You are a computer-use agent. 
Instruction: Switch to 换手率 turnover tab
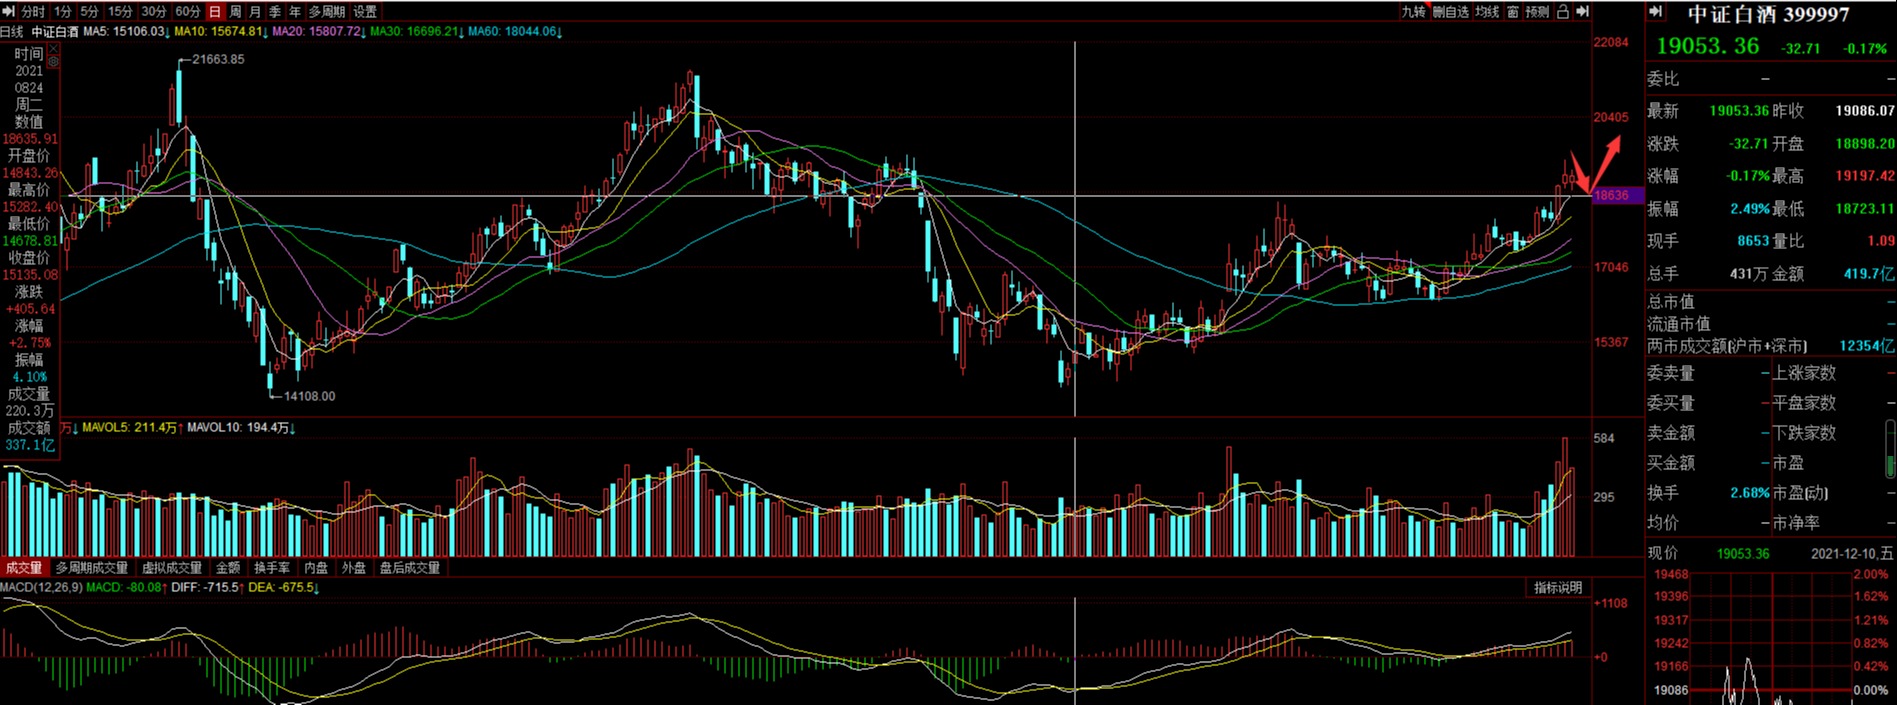(x=272, y=568)
